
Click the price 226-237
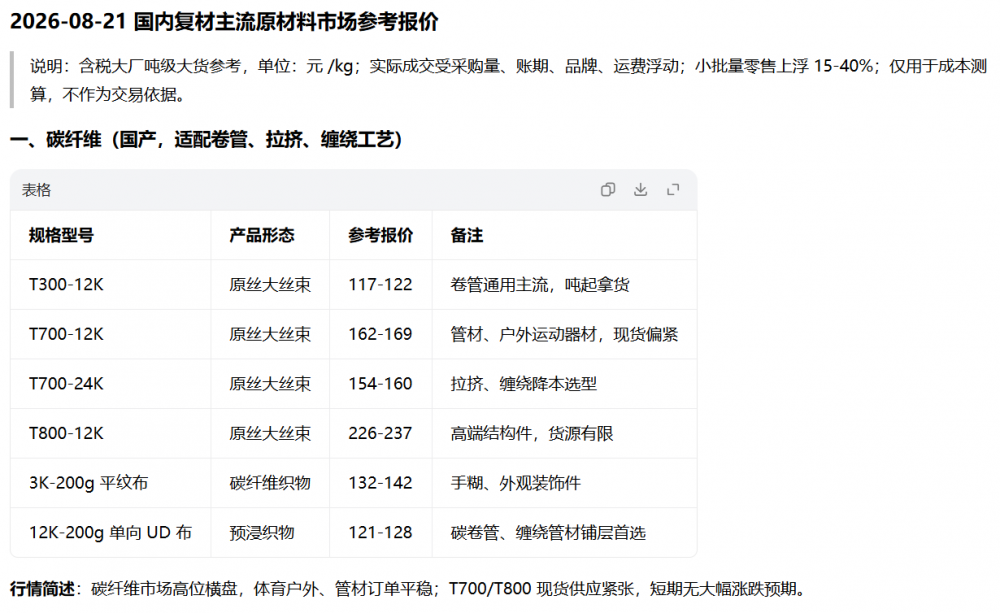coord(380,434)
